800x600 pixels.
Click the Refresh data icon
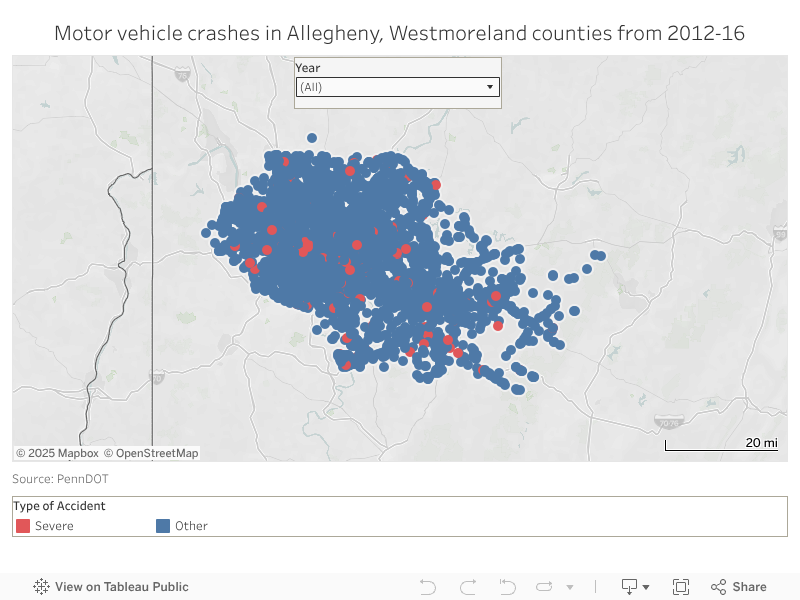click(545, 587)
